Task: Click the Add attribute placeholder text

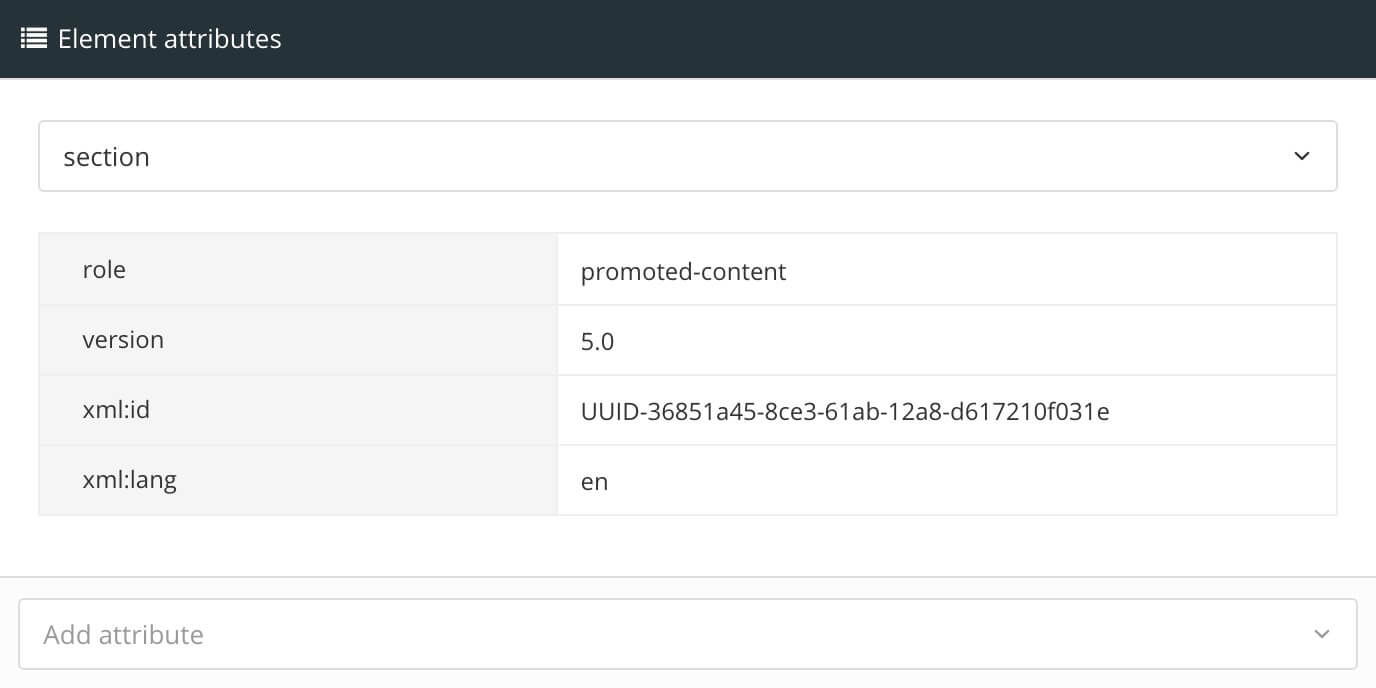Action: 123,633
